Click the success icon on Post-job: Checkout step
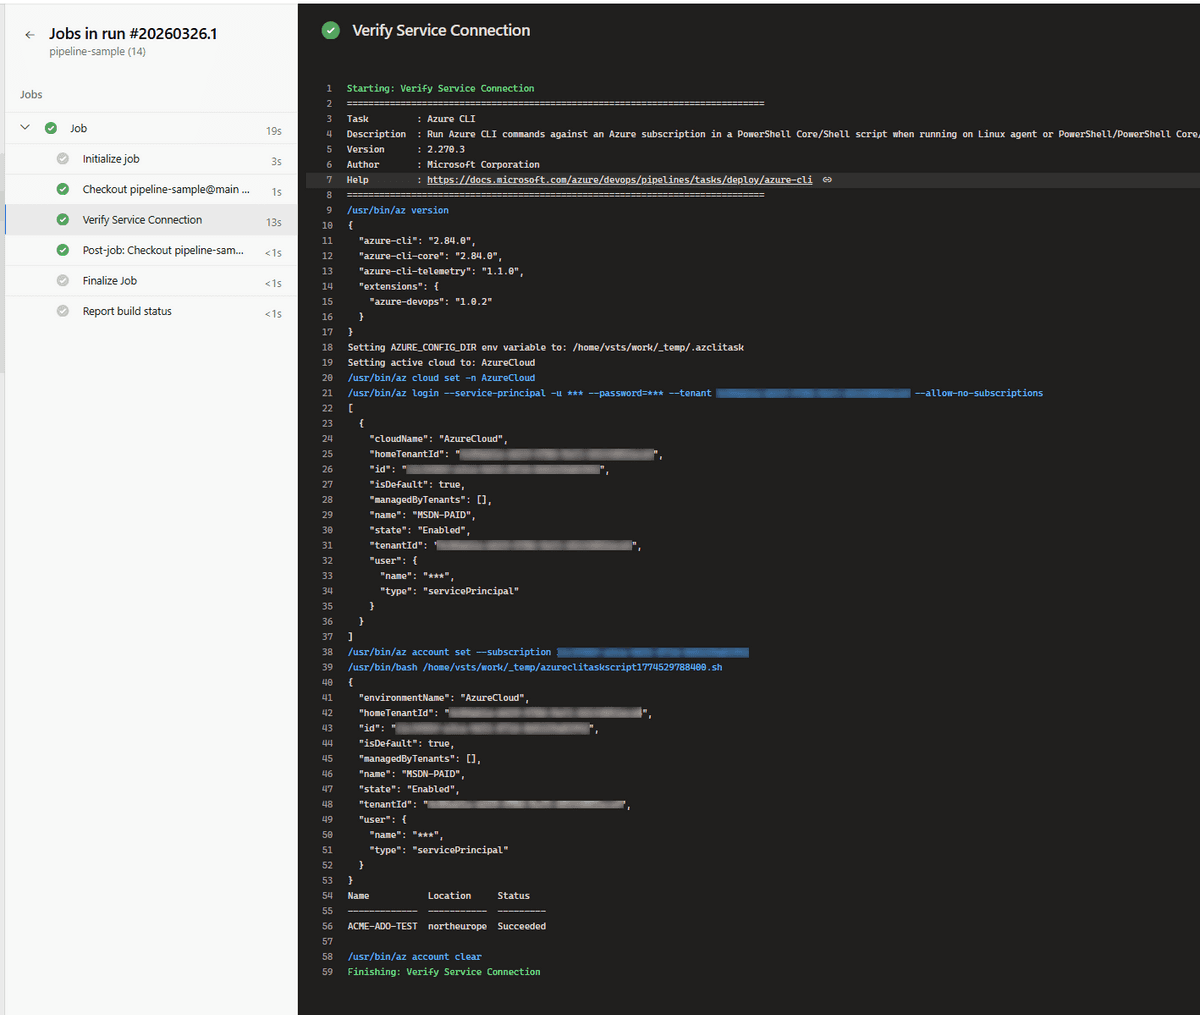The width and height of the screenshot is (1200, 1015). [x=62, y=250]
